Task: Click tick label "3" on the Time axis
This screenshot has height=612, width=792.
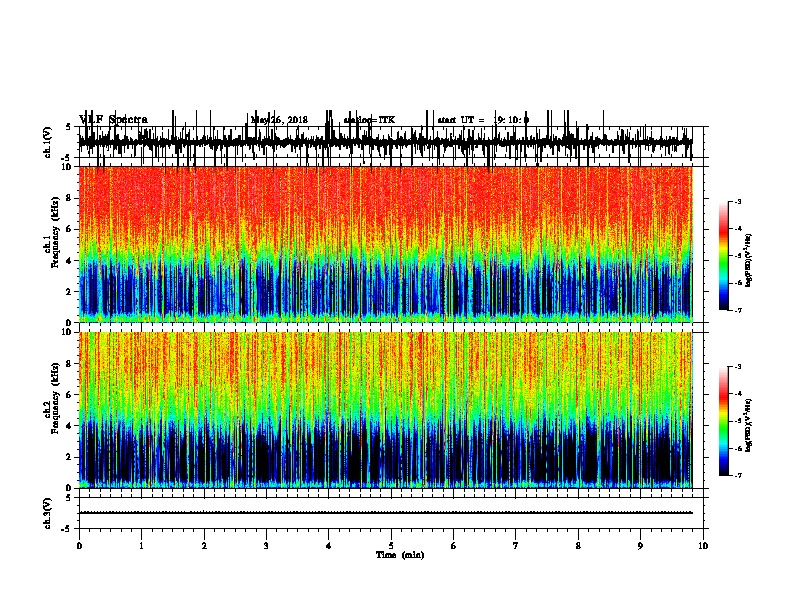Action: (266, 546)
